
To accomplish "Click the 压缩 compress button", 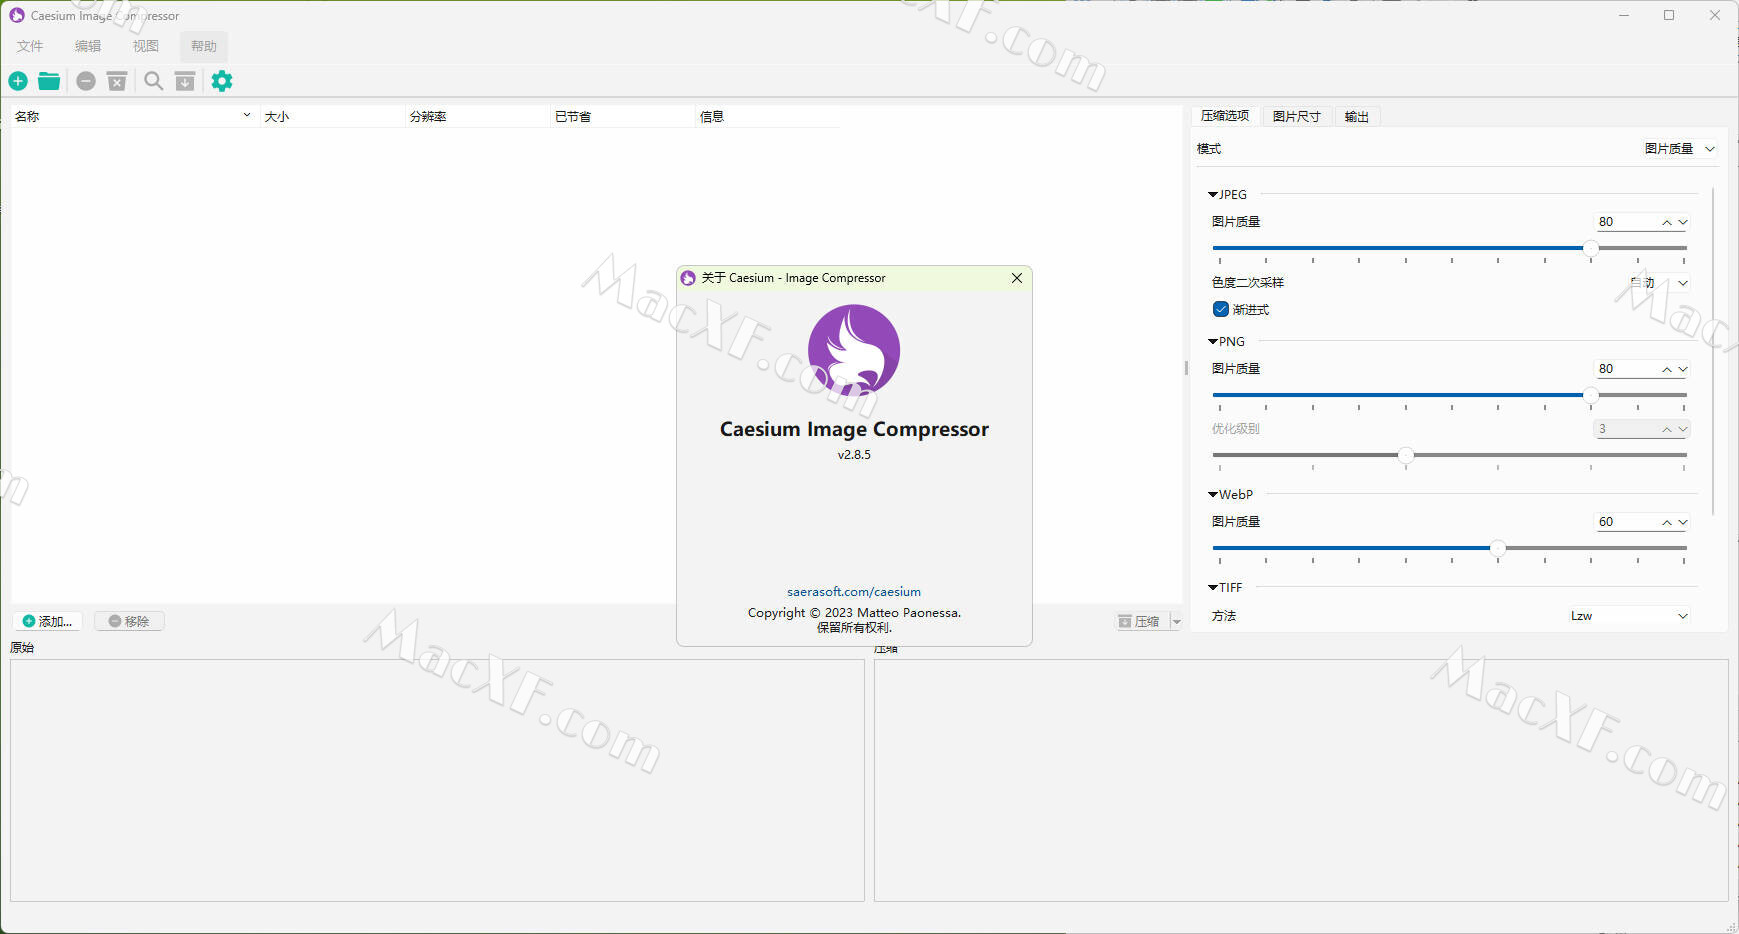I will coord(1141,622).
